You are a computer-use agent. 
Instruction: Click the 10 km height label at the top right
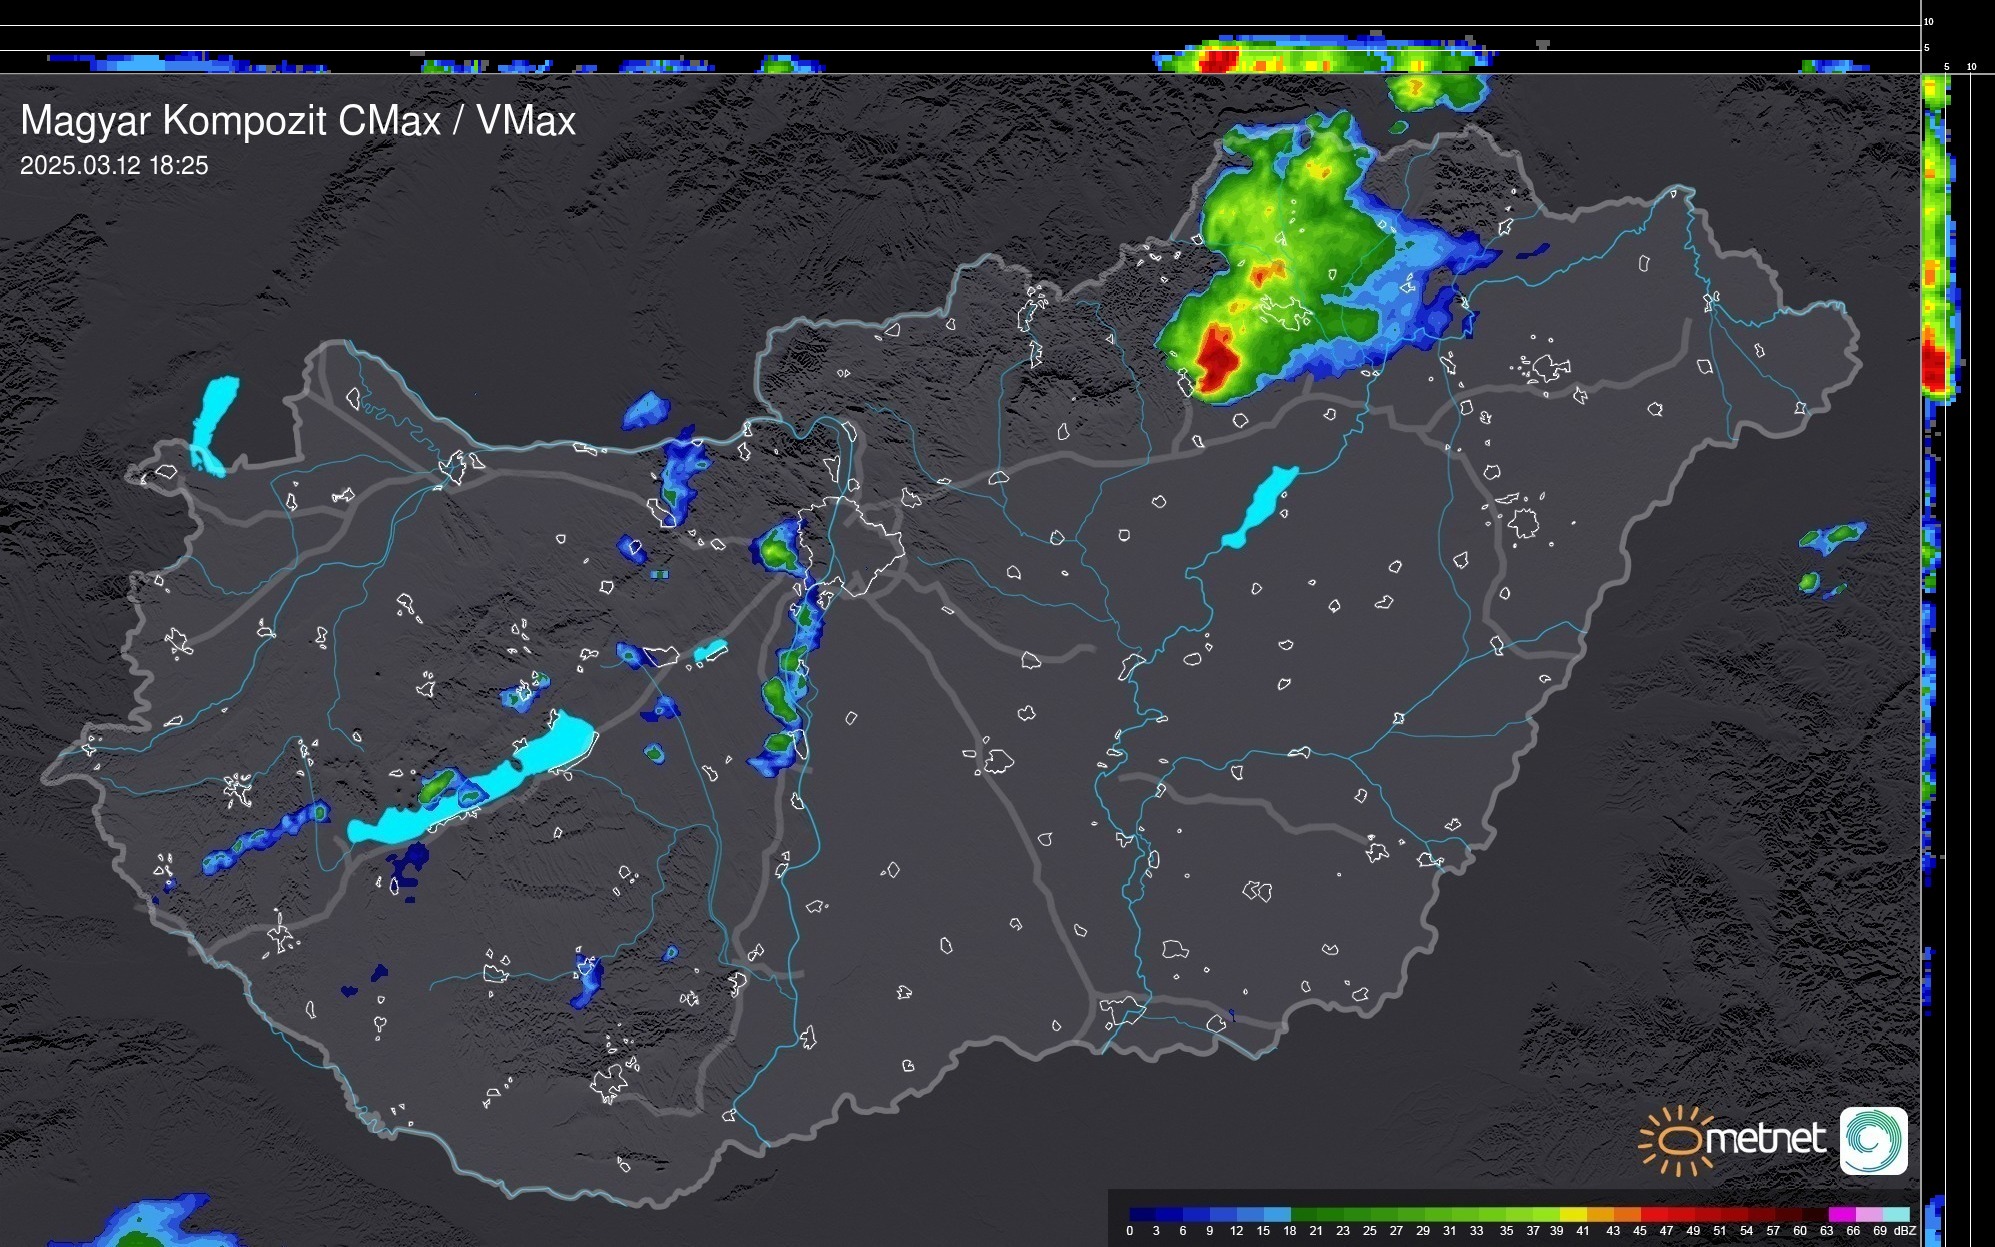(x=1929, y=21)
